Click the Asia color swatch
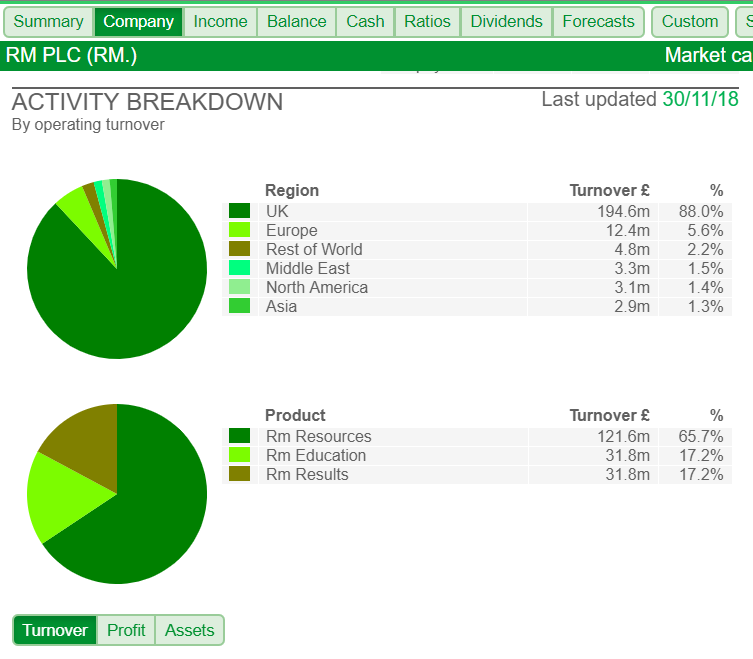The image size is (753, 659). 239,306
